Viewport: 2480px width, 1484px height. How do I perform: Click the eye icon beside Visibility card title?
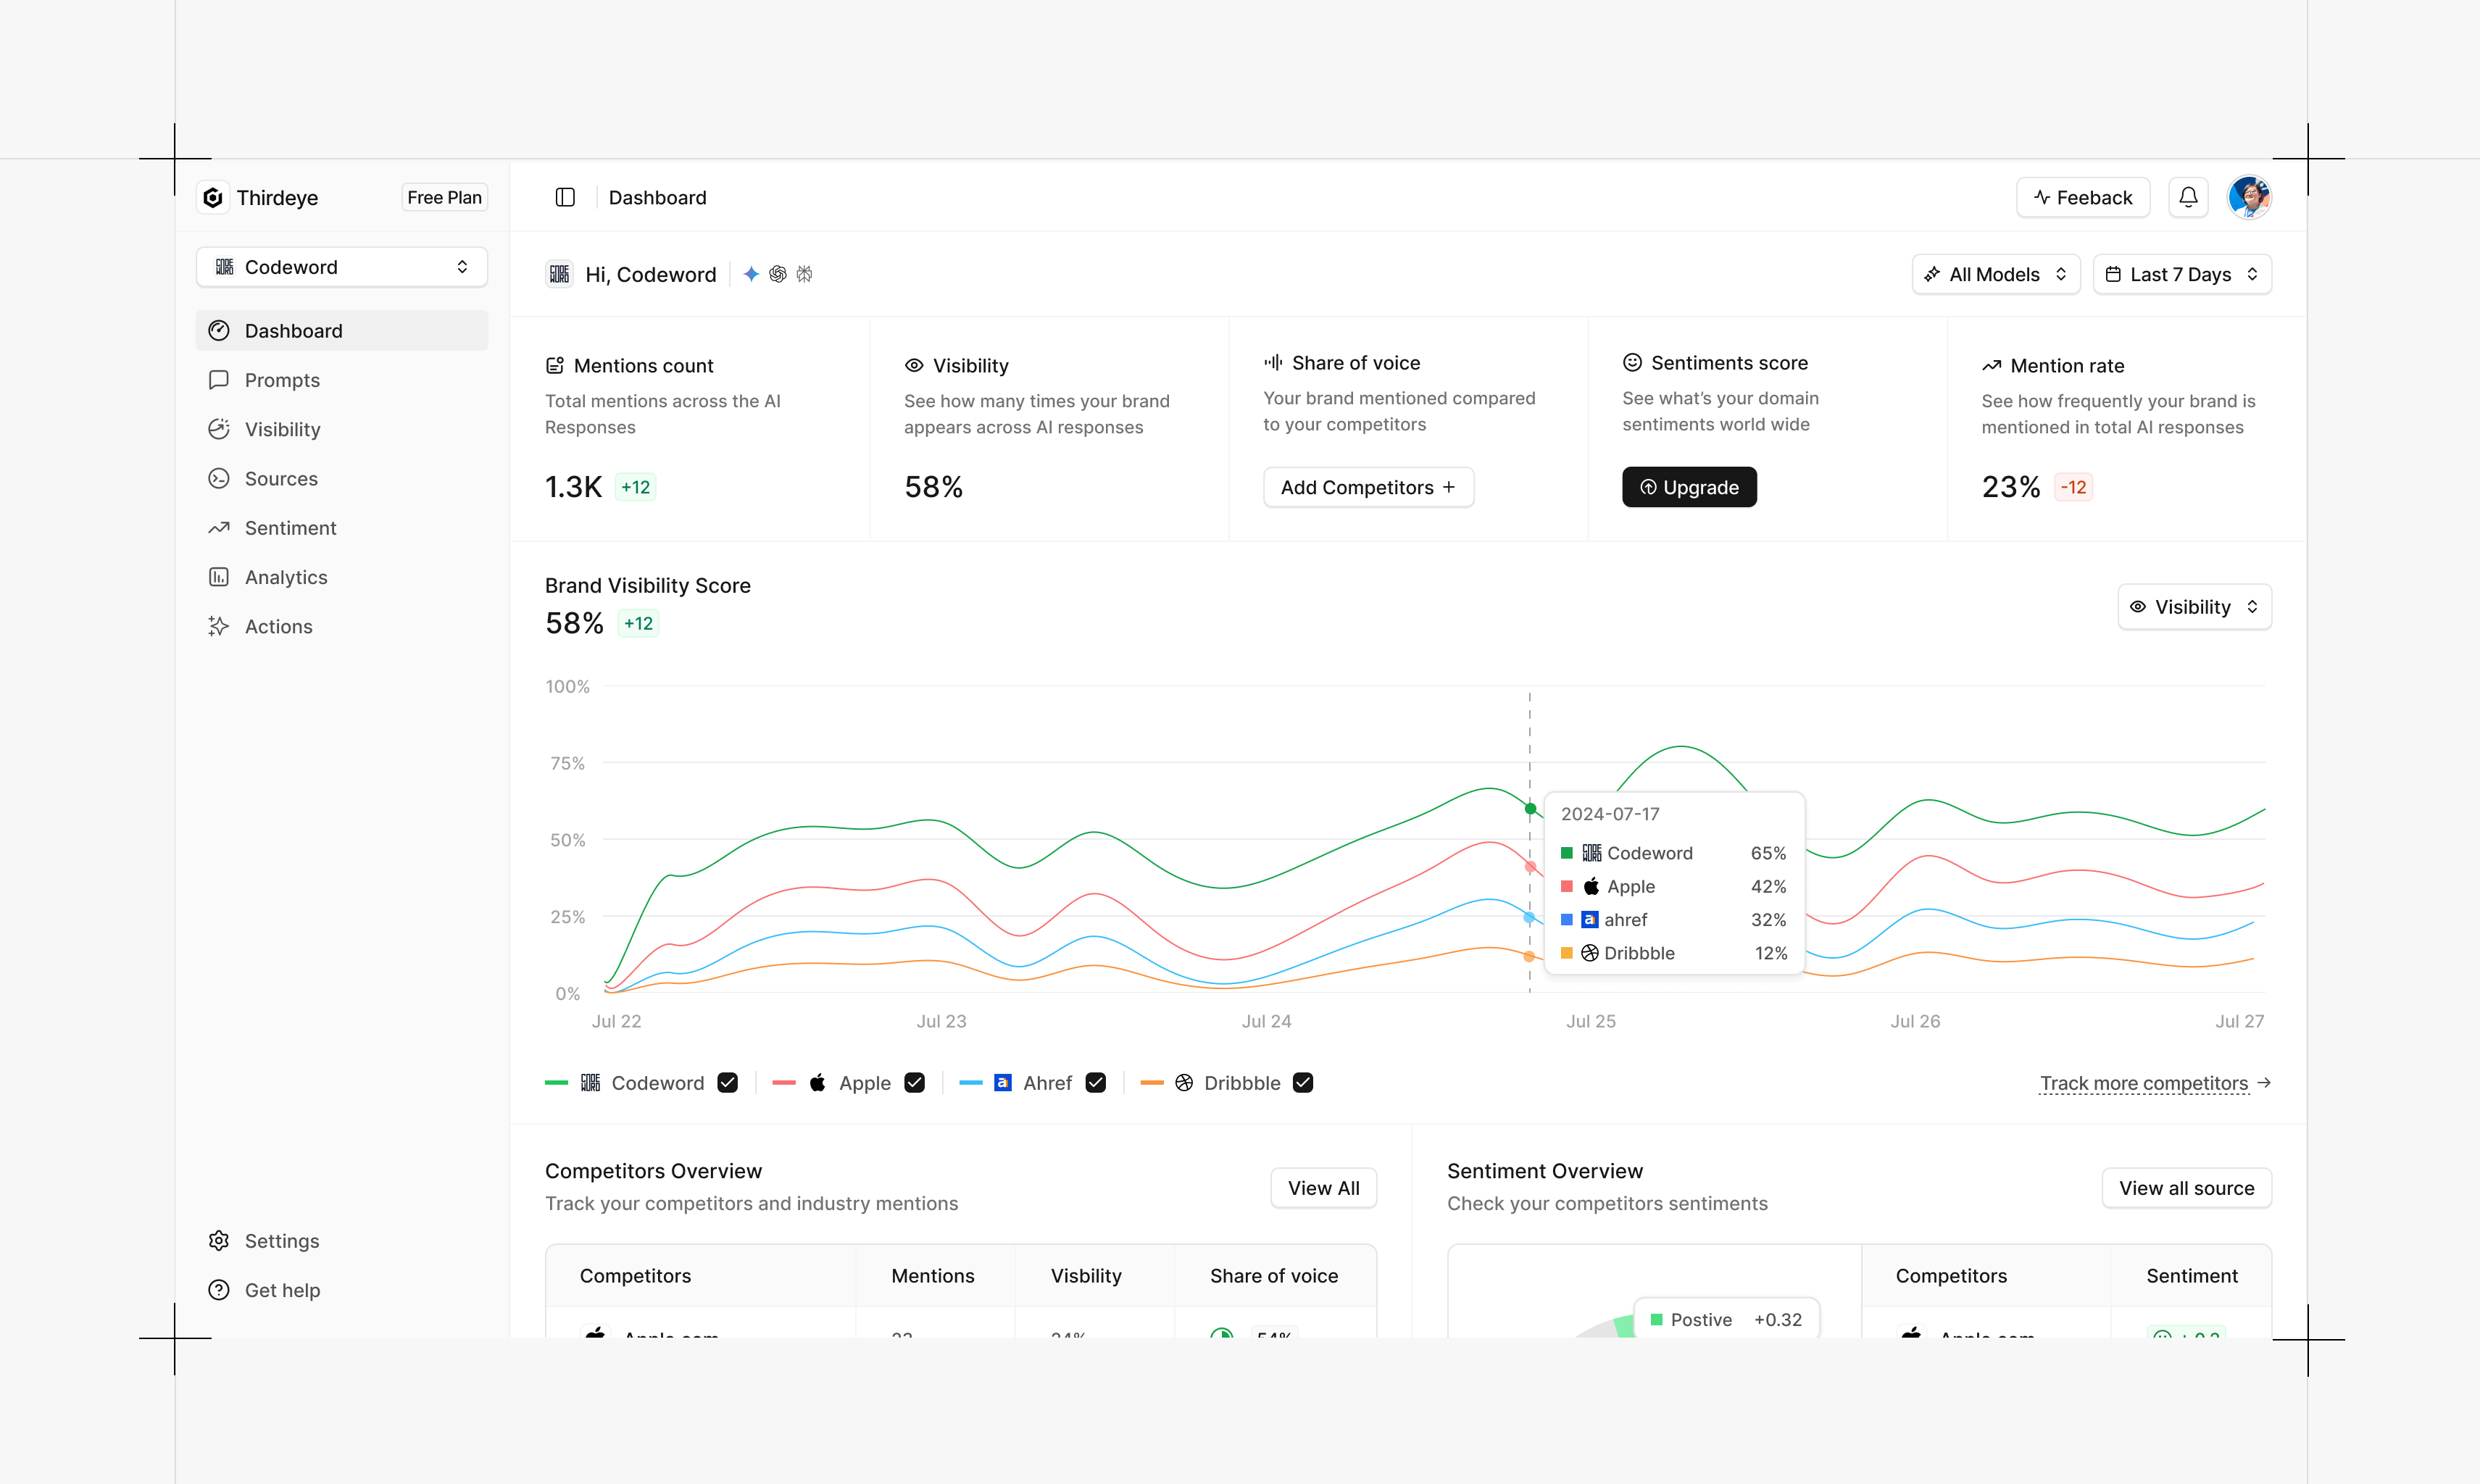(x=914, y=365)
